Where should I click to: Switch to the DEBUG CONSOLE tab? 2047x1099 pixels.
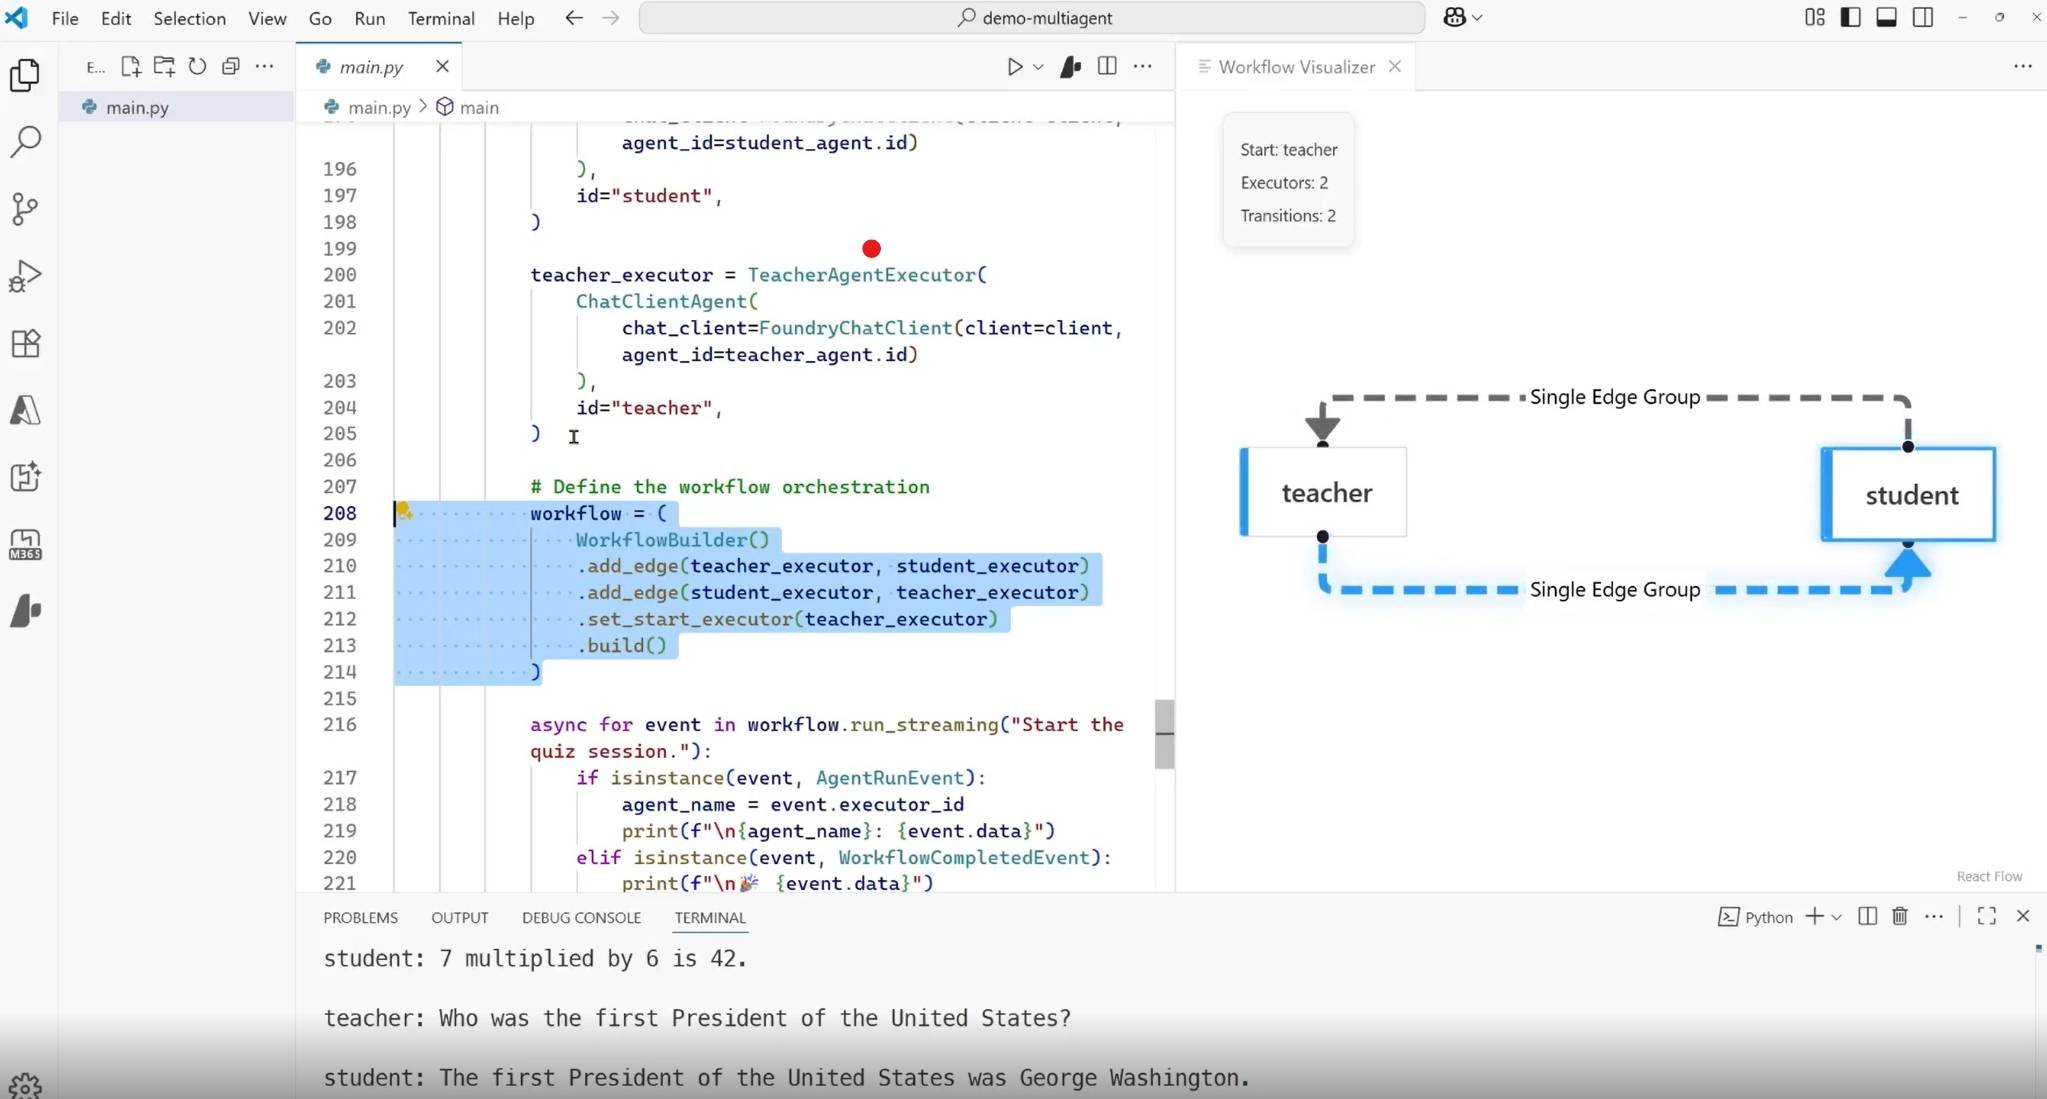(580, 917)
